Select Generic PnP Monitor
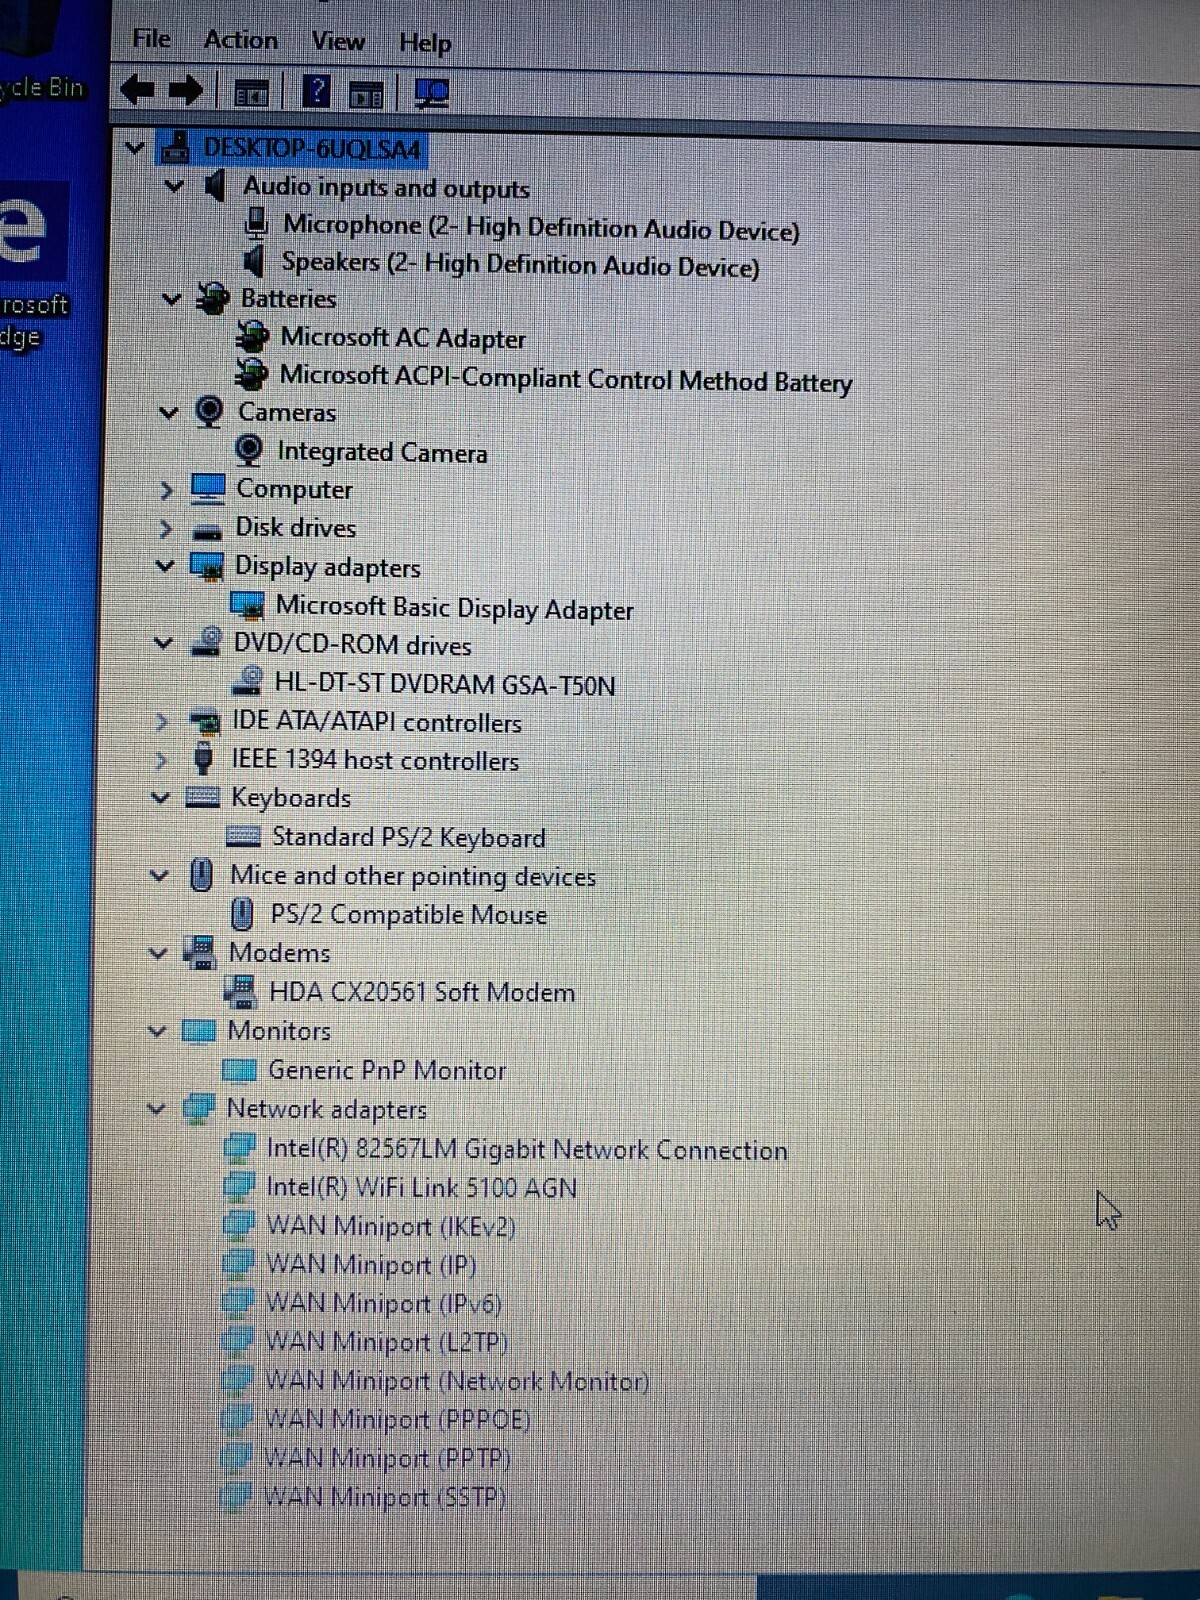 387,1070
